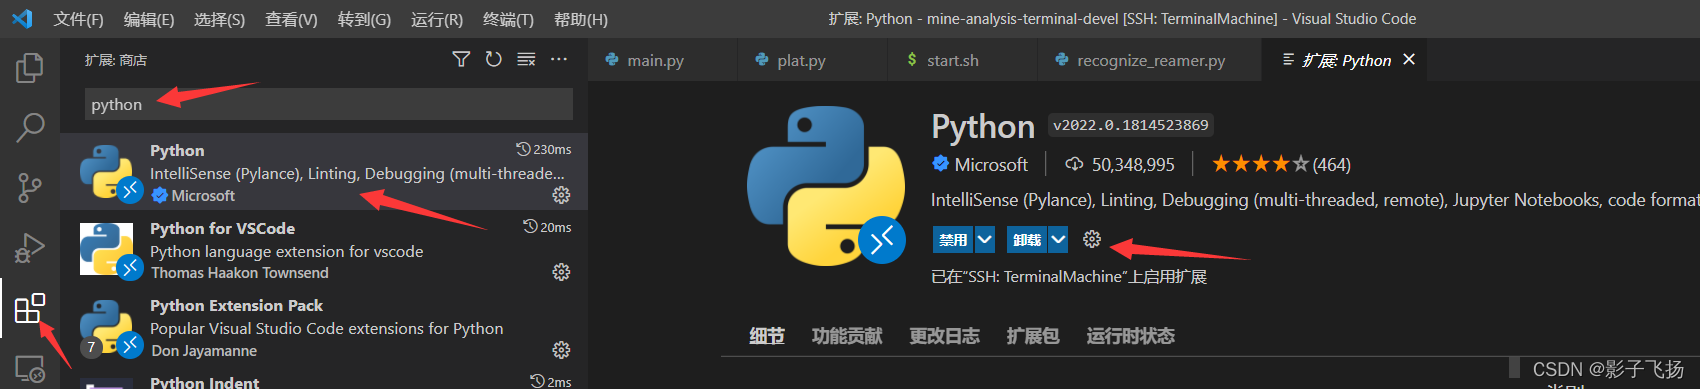Open the dropdown arrow next to 禁用
Screen dimensions: 1700x389
point(985,240)
